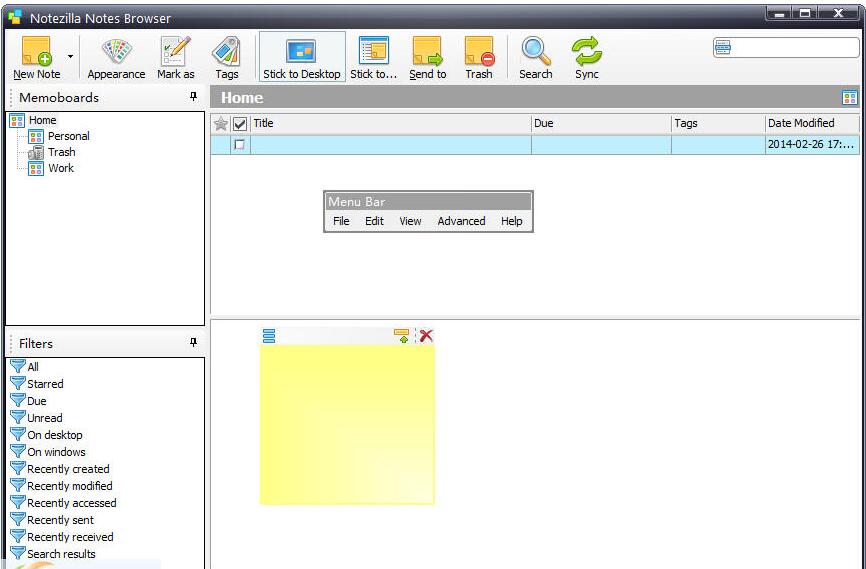Open the Edit menu
Viewport: 866px width, 569px height.
374,221
